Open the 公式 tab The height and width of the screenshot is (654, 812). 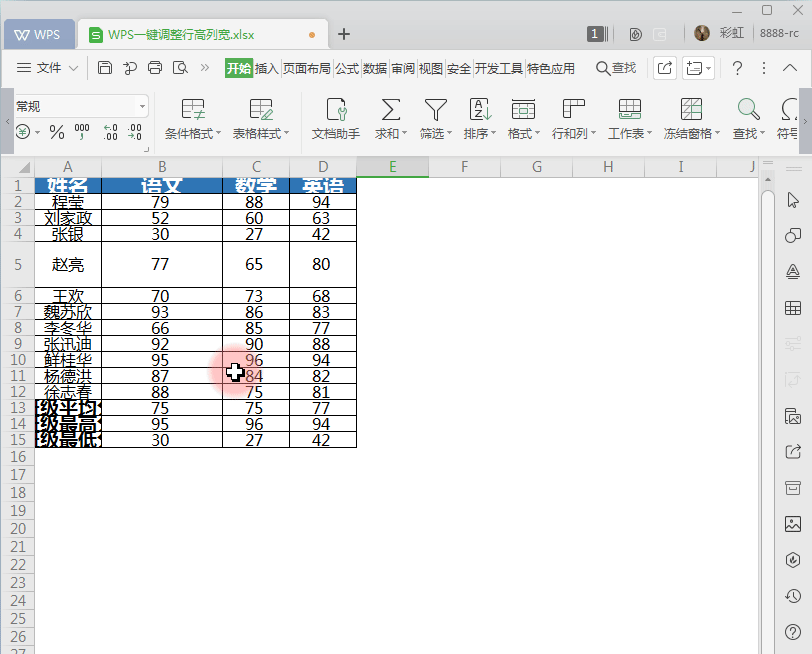point(347,68)
